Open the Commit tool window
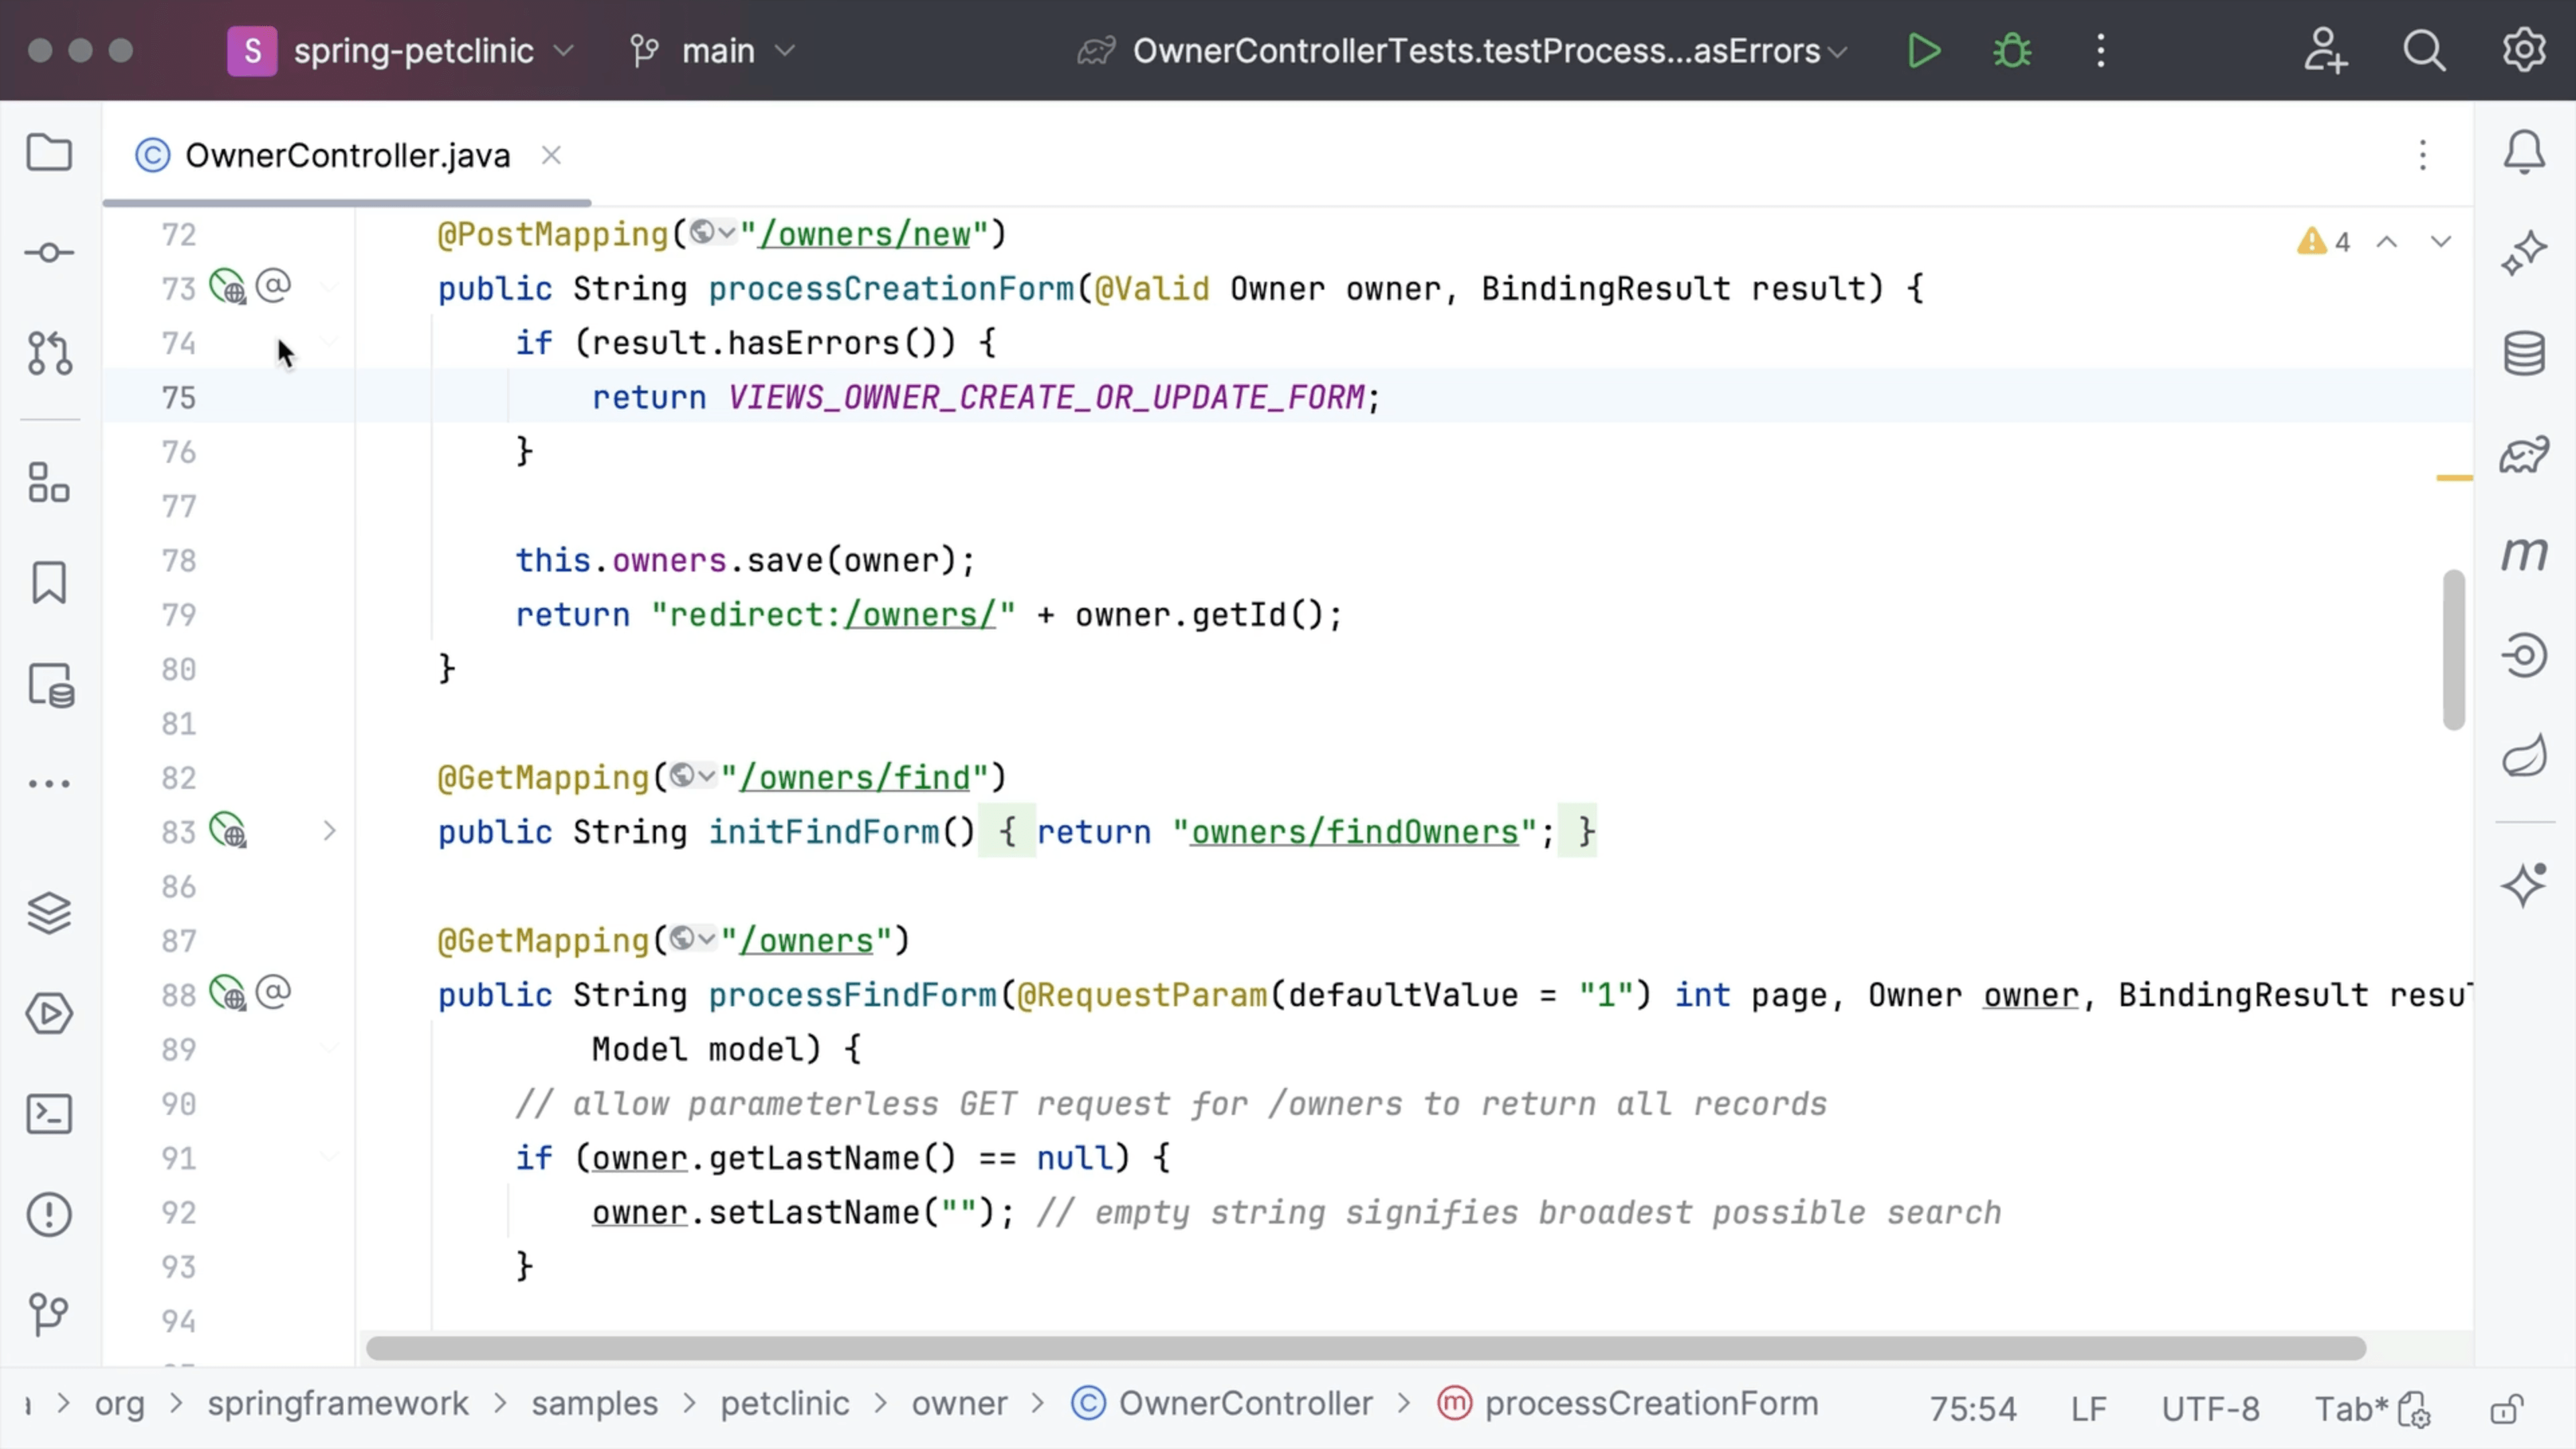 point(48,252)
